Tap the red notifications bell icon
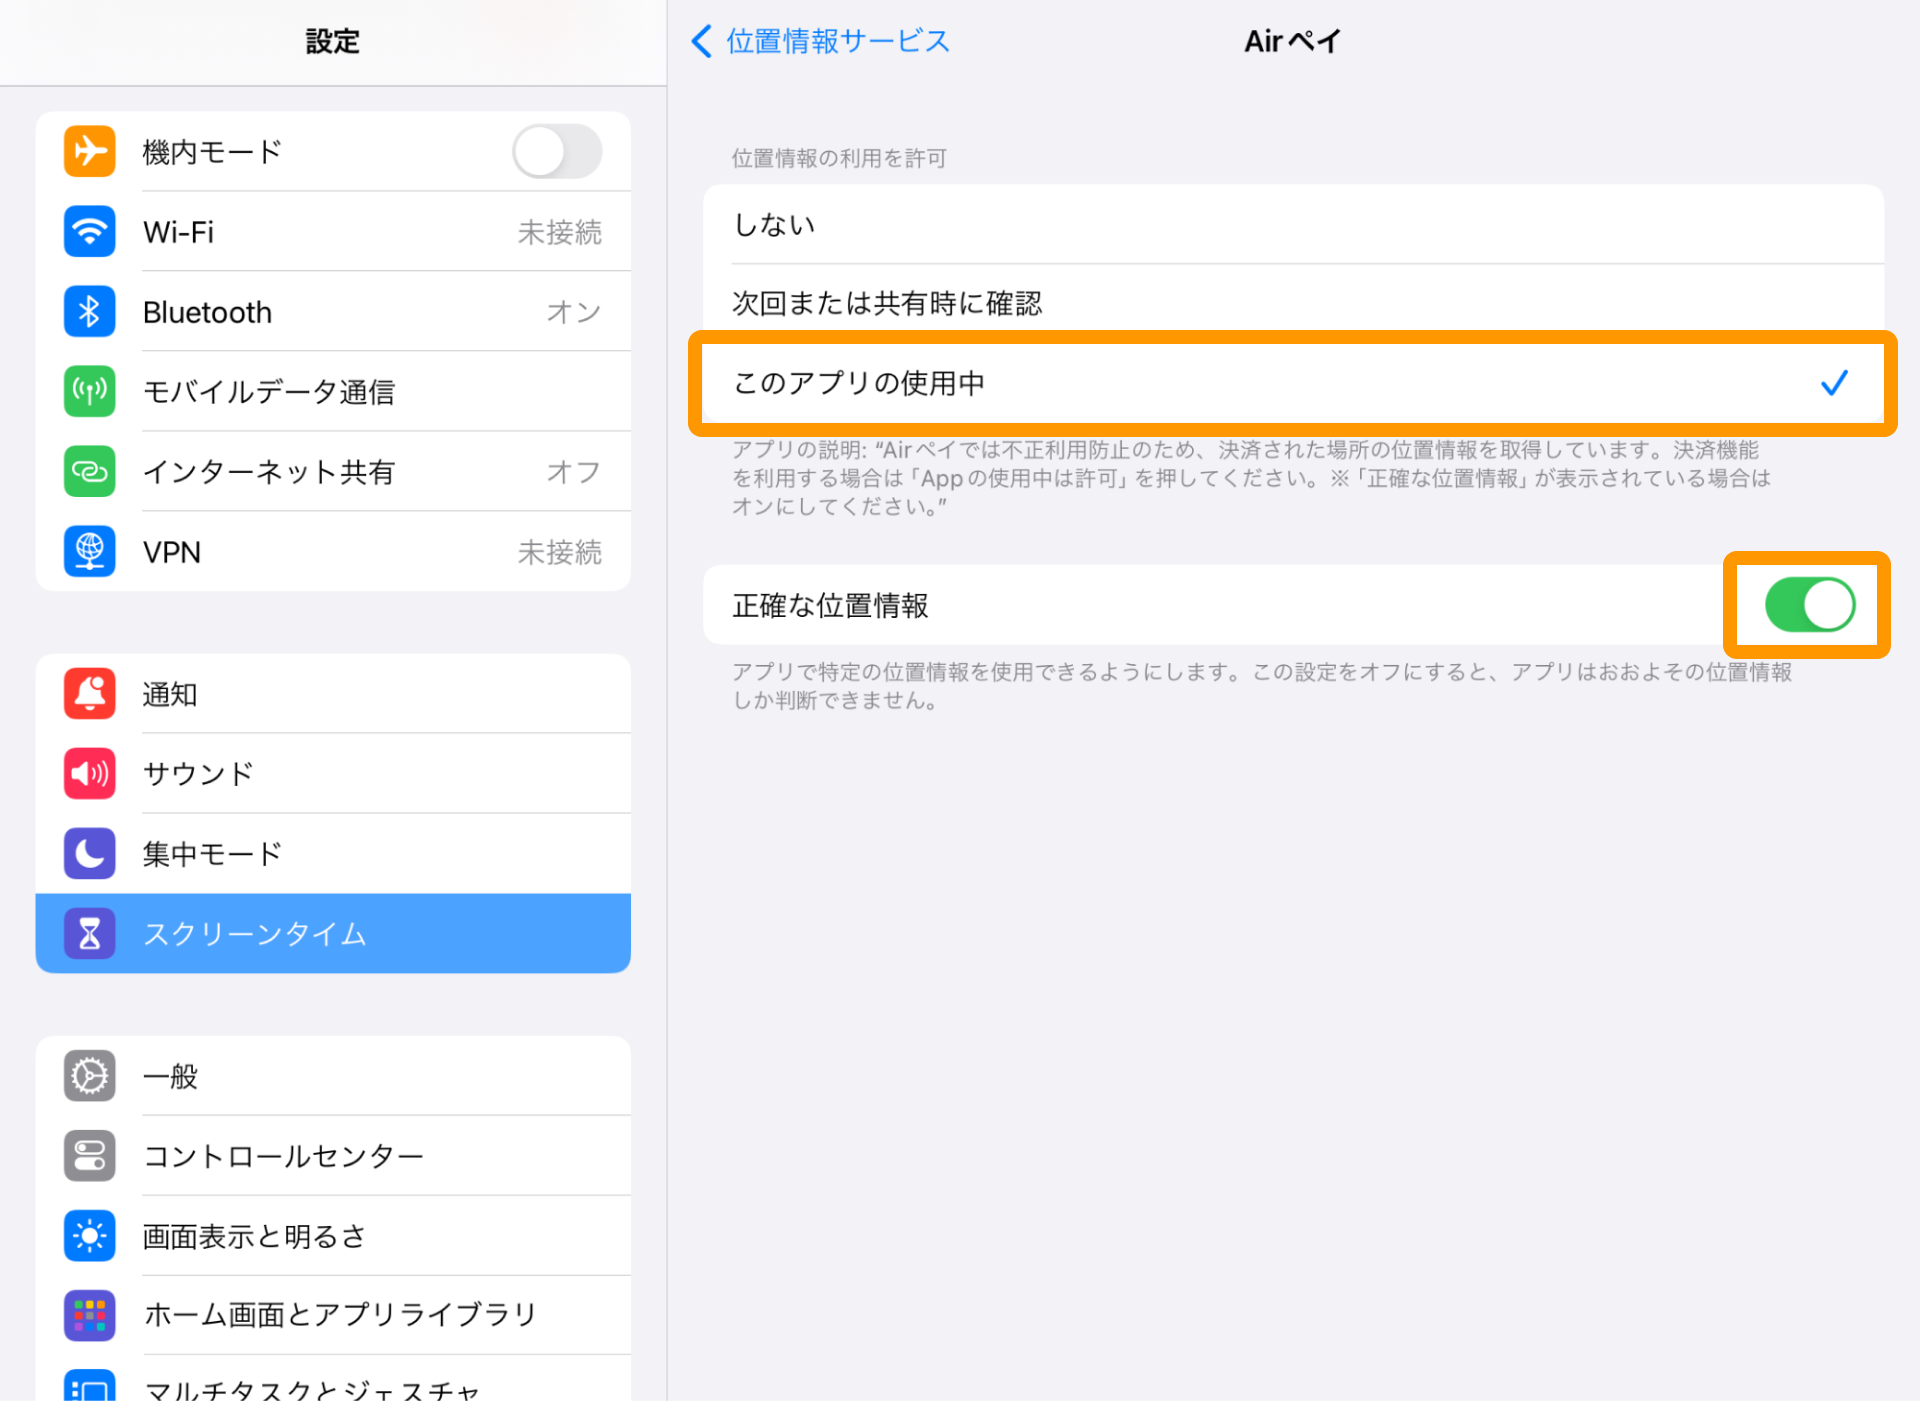 [89, 694]
